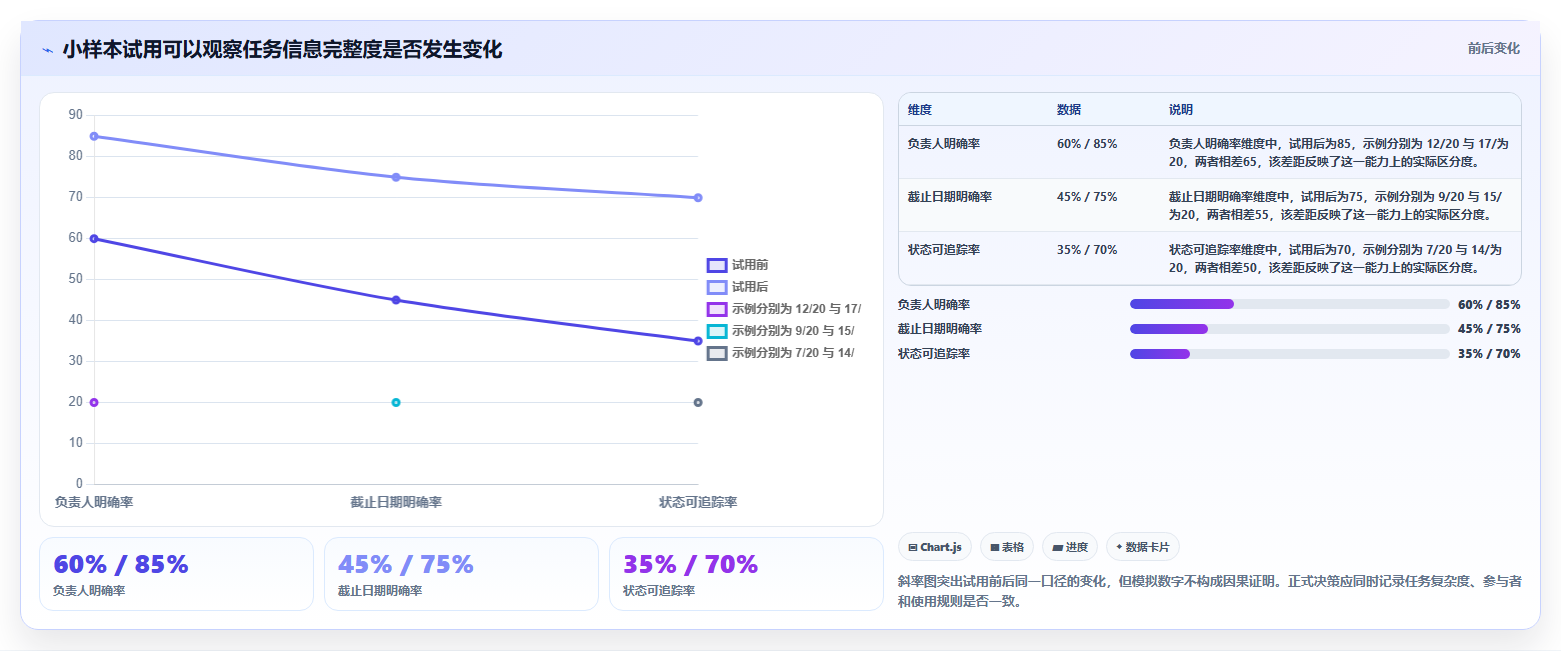Click 试用前 data point at 45
The height and width of the screenshot is (651, 1561).
[396, 300]
